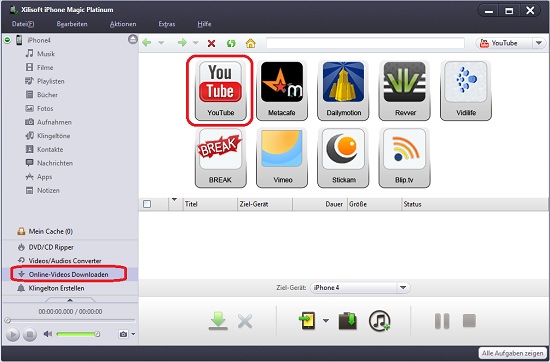Mute the player using speaker icon
This screenshot has width=550, height=362.
(48, 334)
